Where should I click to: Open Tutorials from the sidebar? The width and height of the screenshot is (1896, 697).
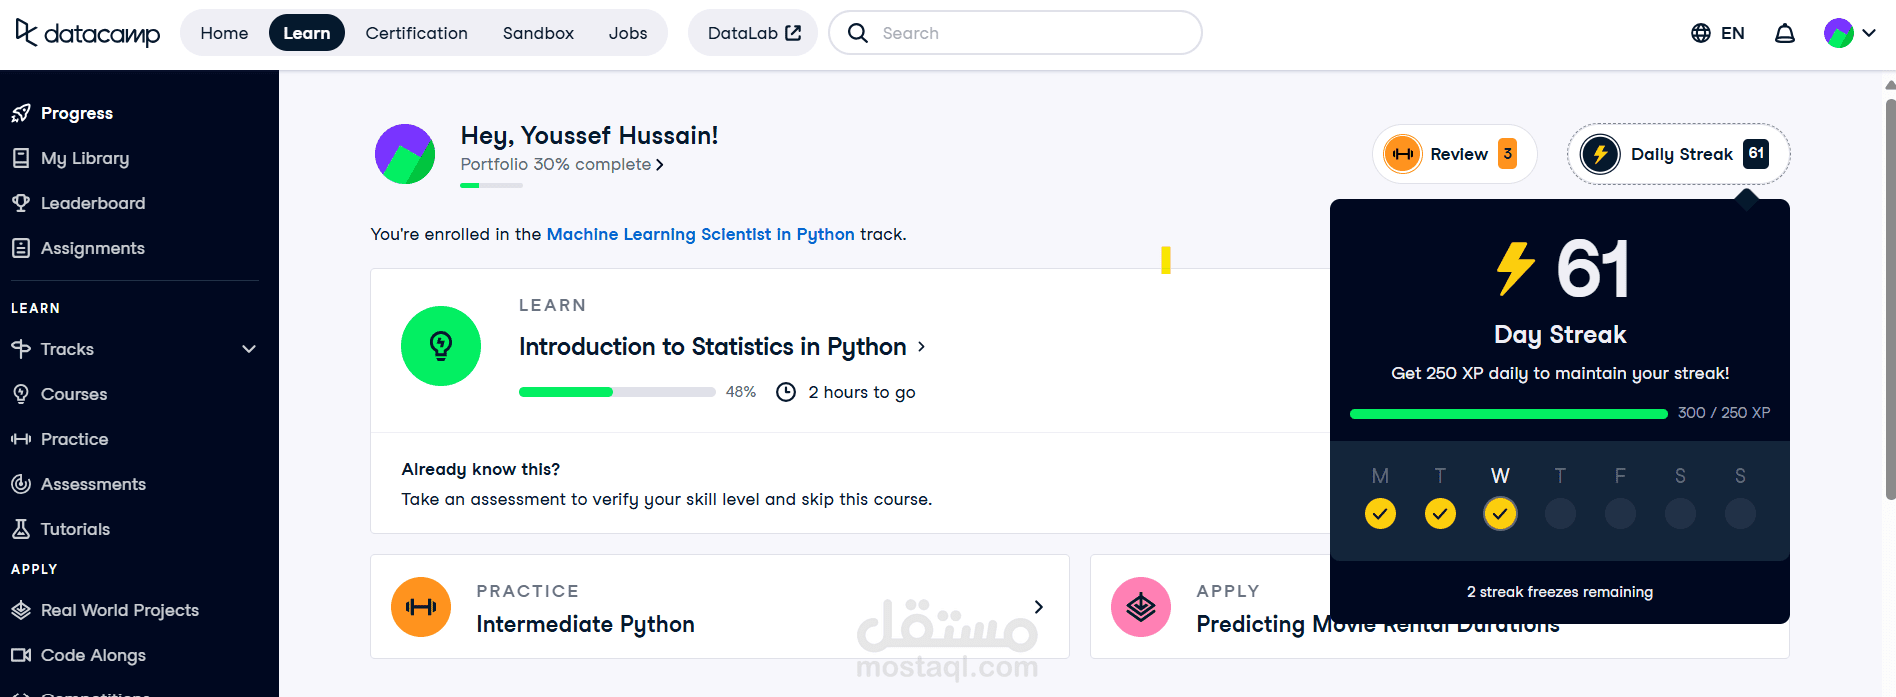(74, 529)
